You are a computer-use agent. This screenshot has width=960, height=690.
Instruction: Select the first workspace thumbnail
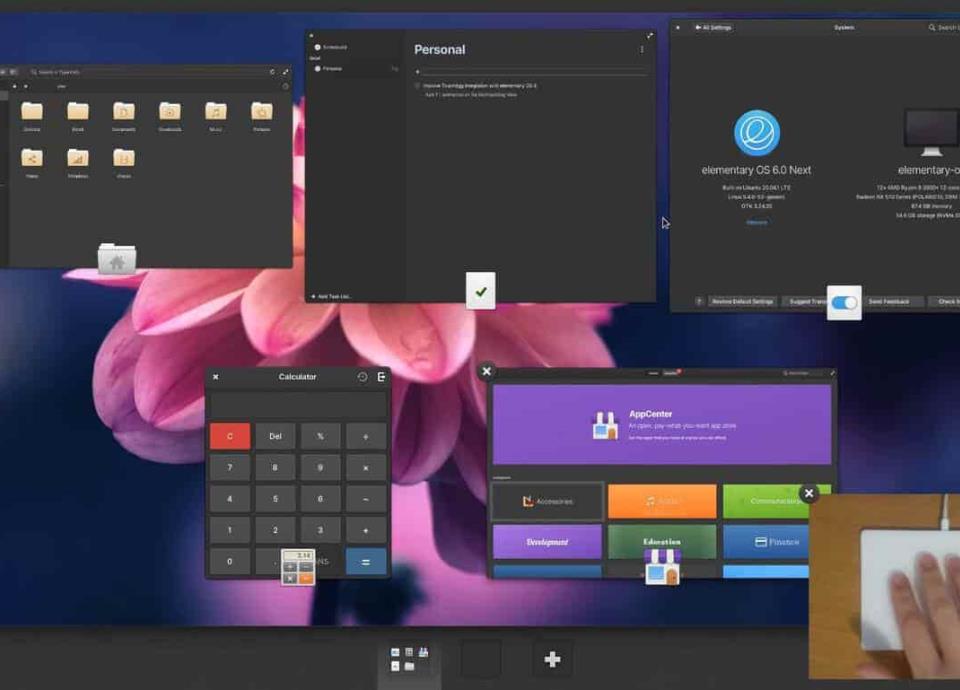(409, 659)
